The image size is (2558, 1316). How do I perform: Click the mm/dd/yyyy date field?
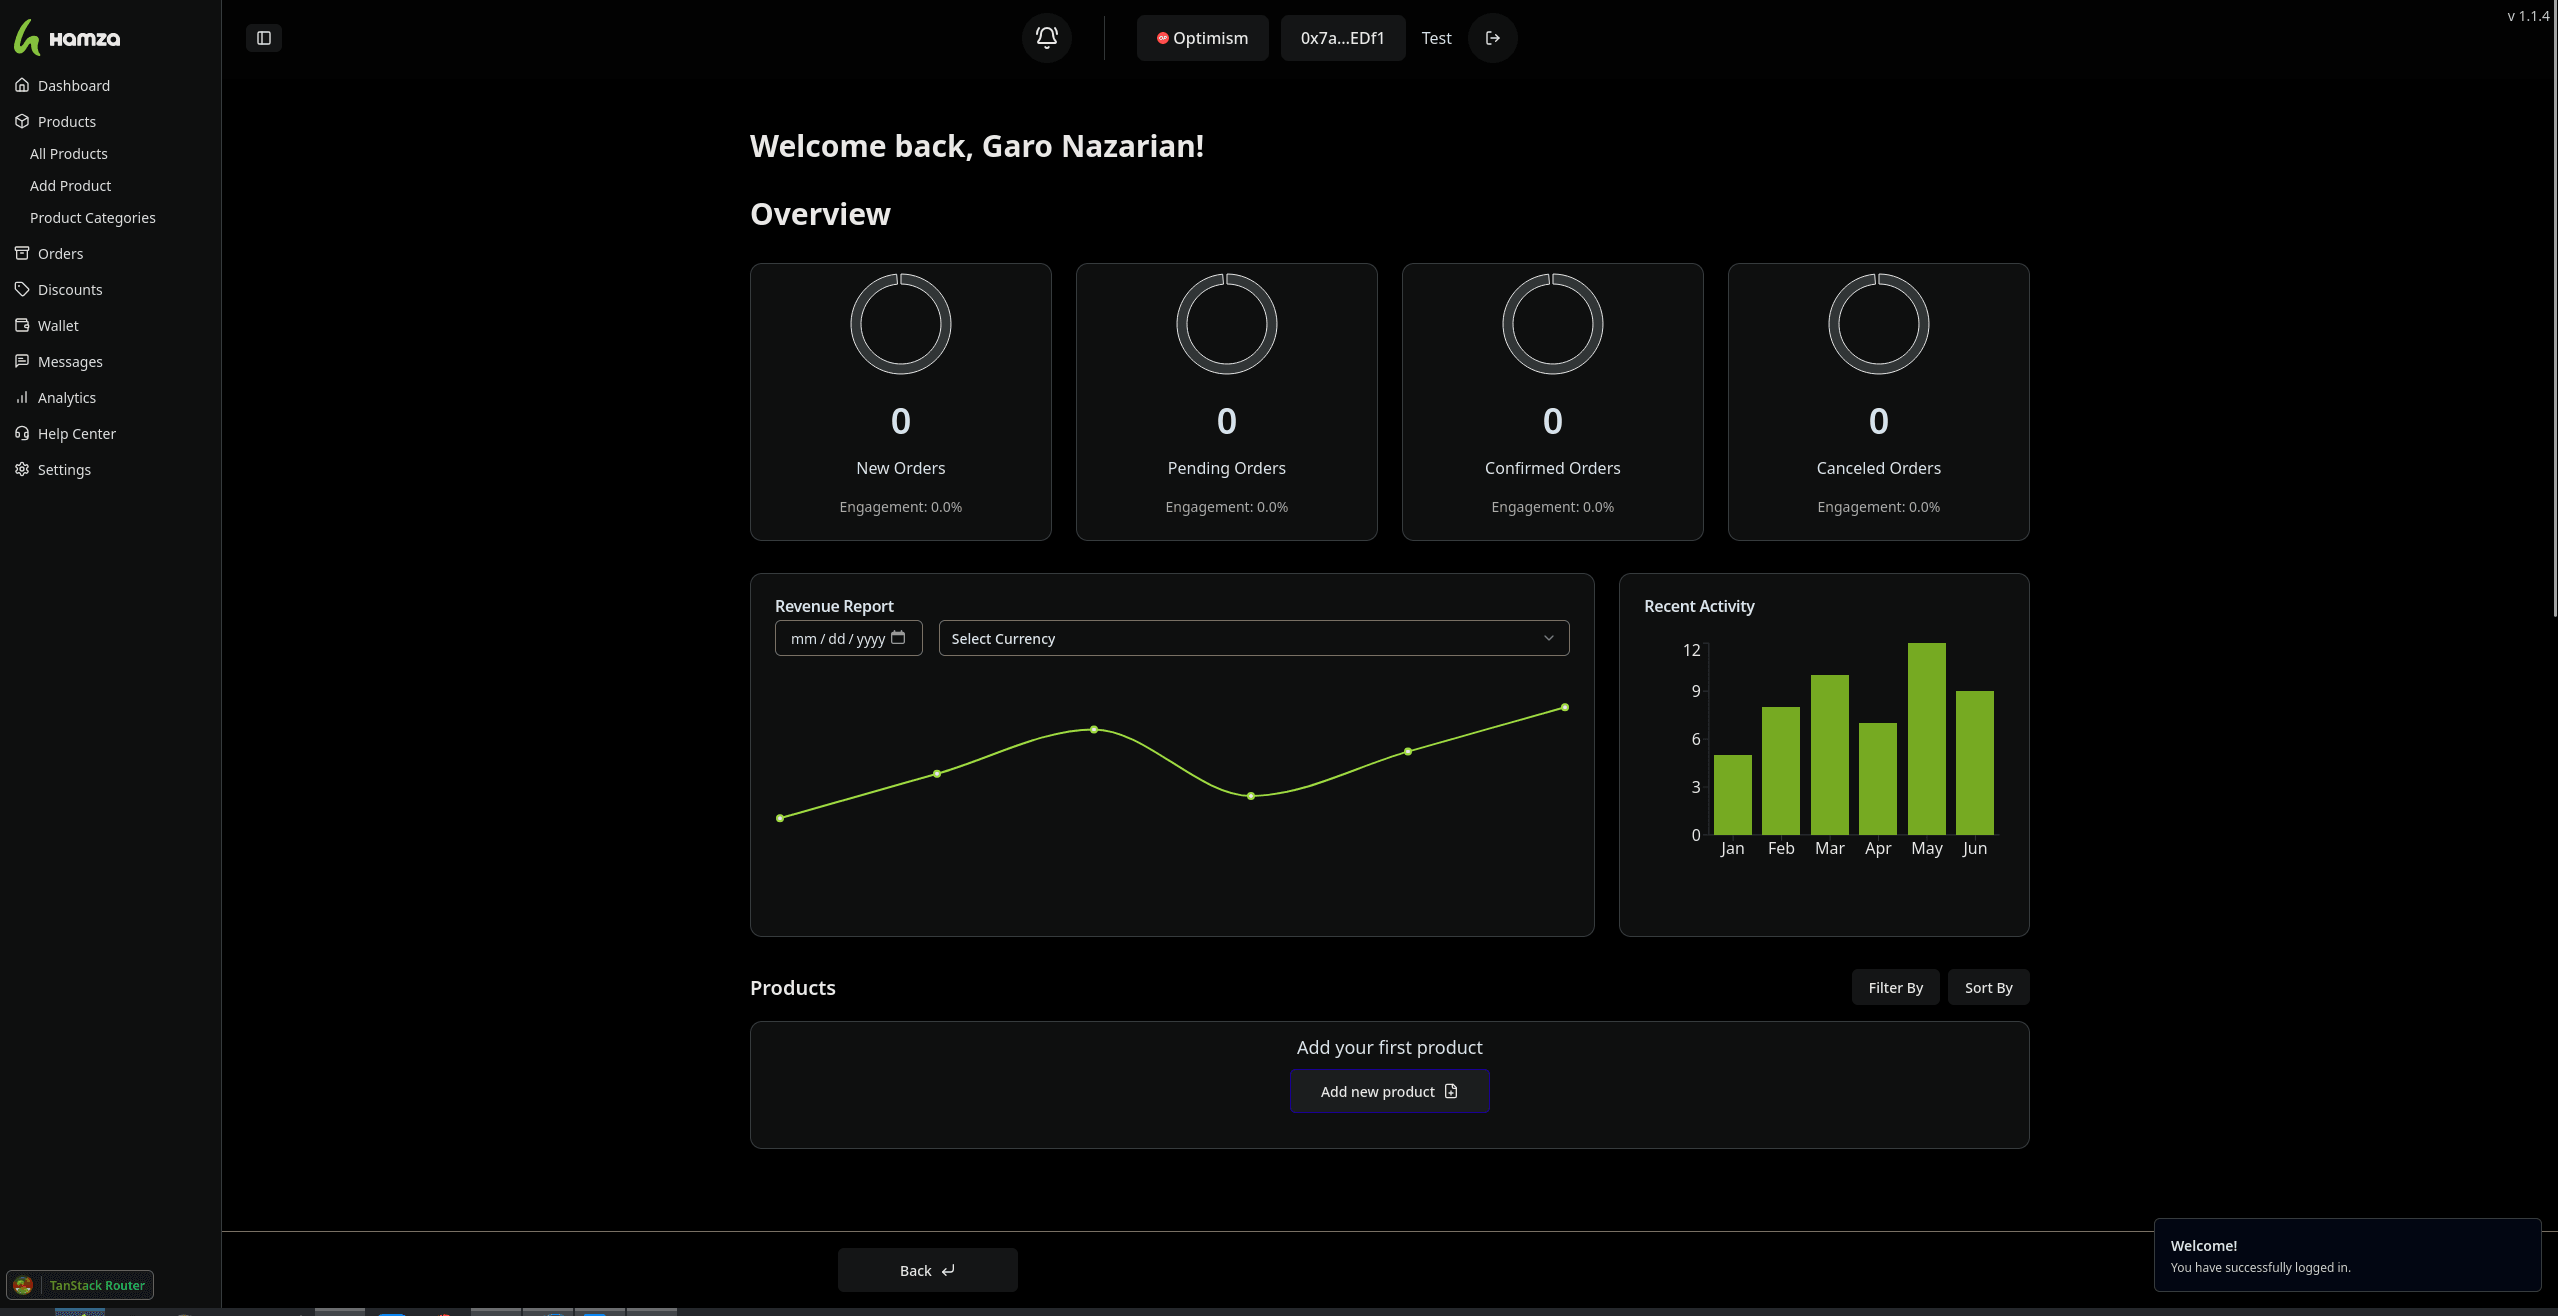(x=836, y=638)
